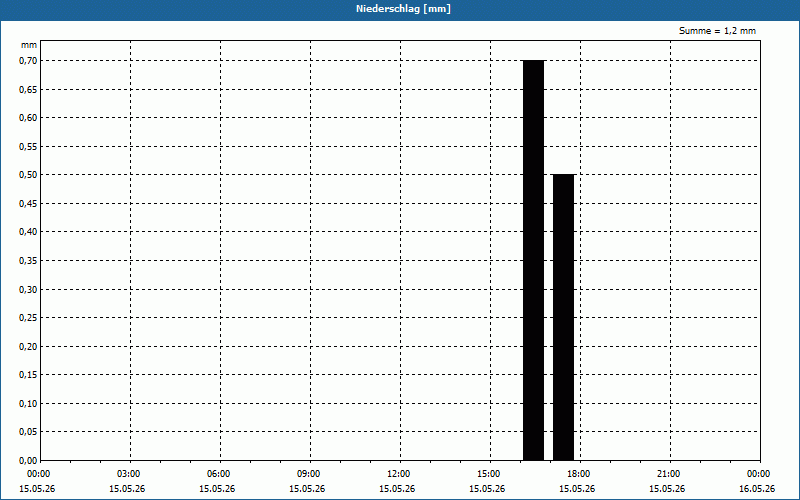
Task: Click the 0,25 y-axis value
Action: (28, 318)
